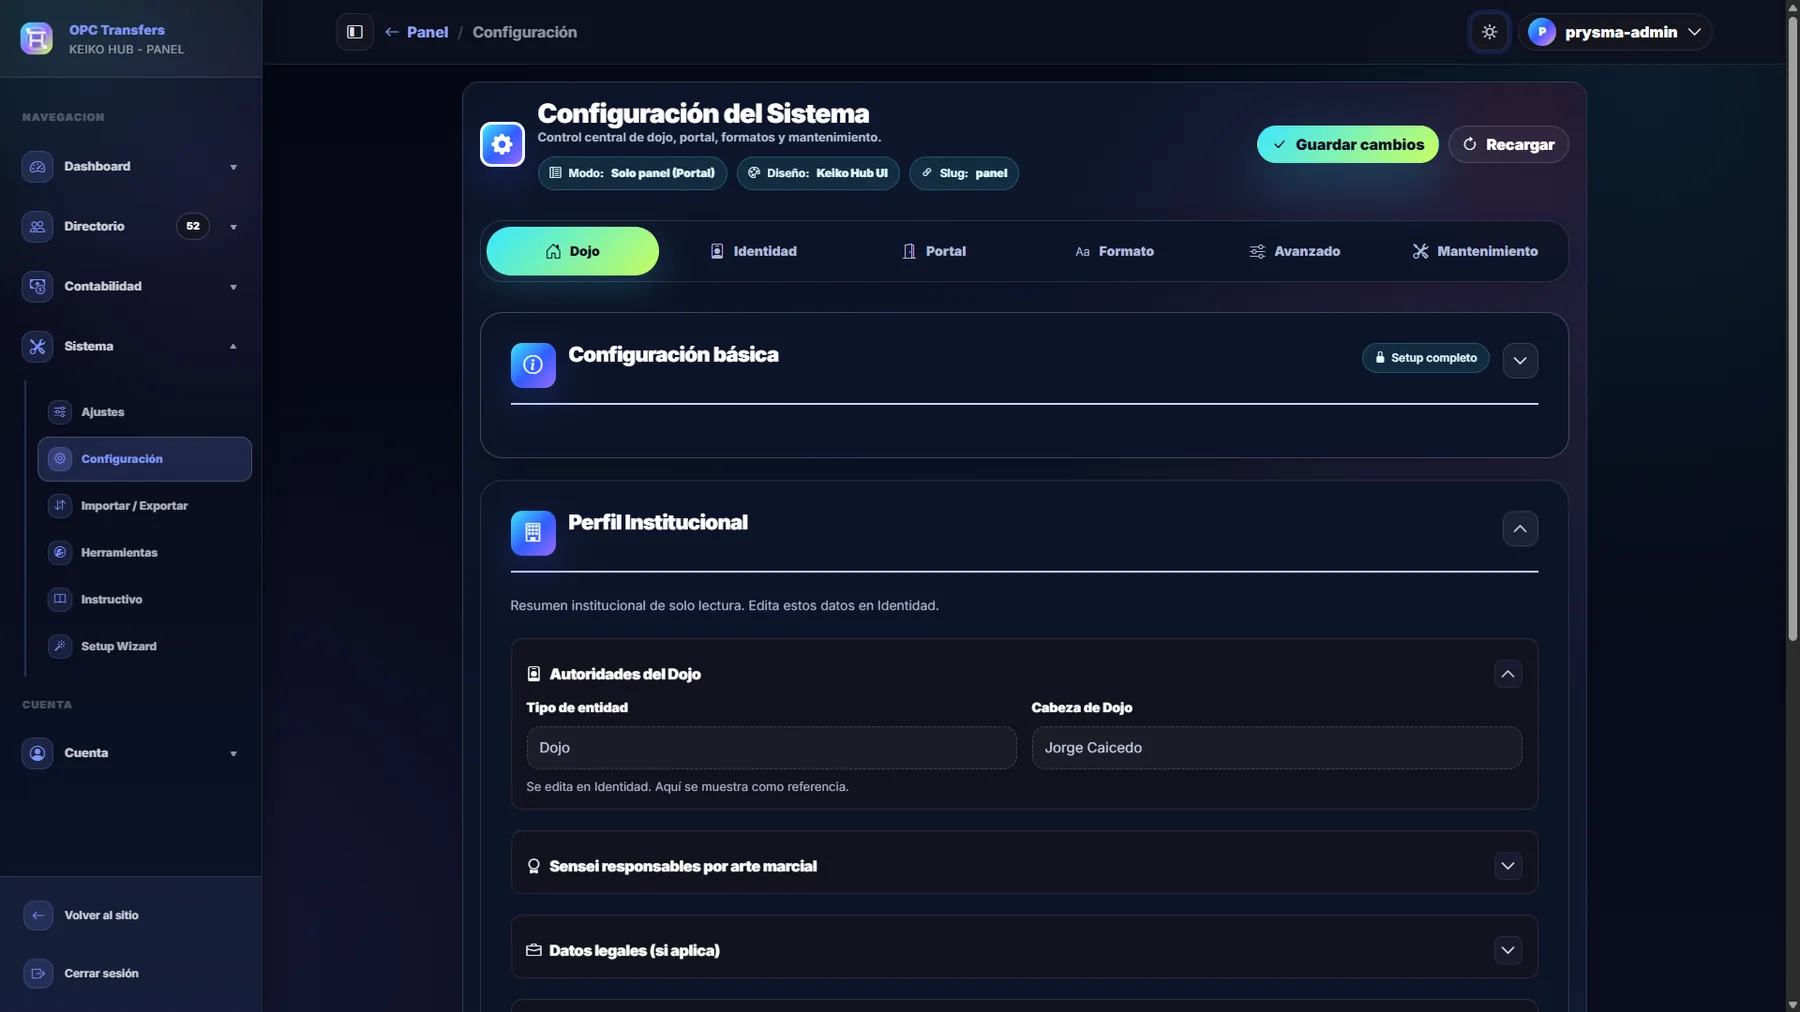
Task: Open the prysma-admin user menu
Action: pos(1615,32)
